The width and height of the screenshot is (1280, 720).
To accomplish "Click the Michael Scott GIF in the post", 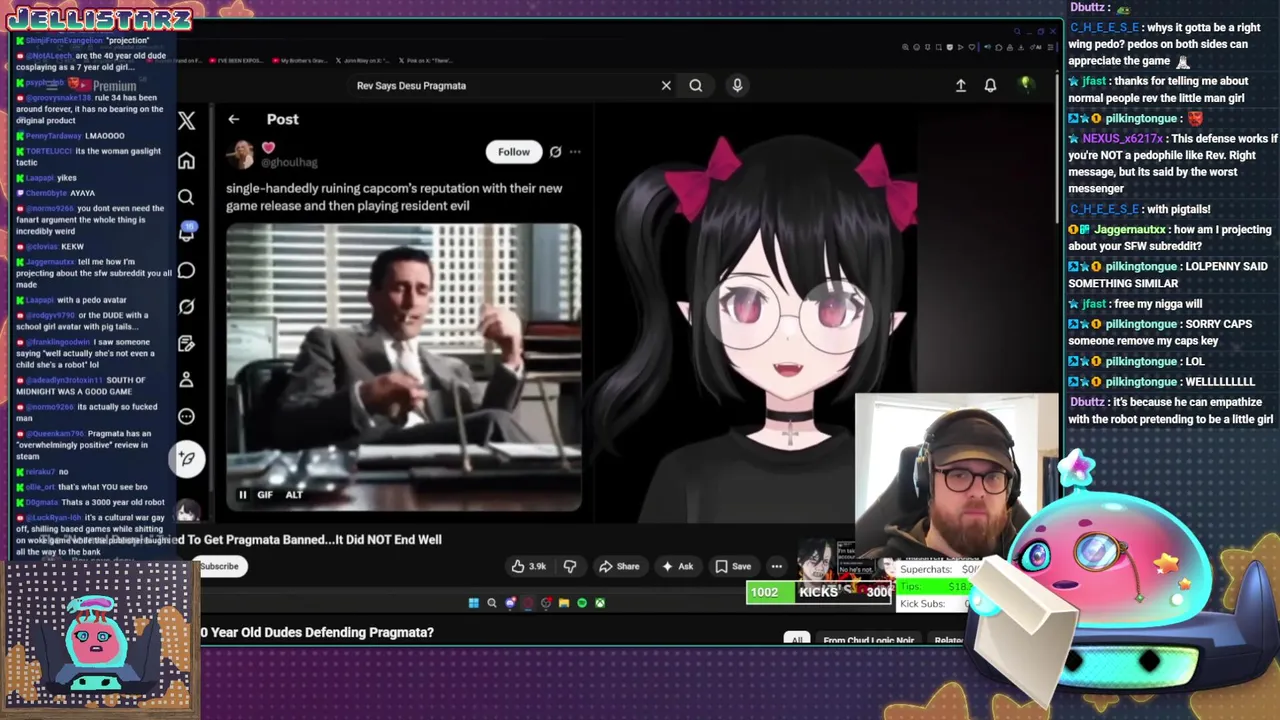I will point(403,367).
